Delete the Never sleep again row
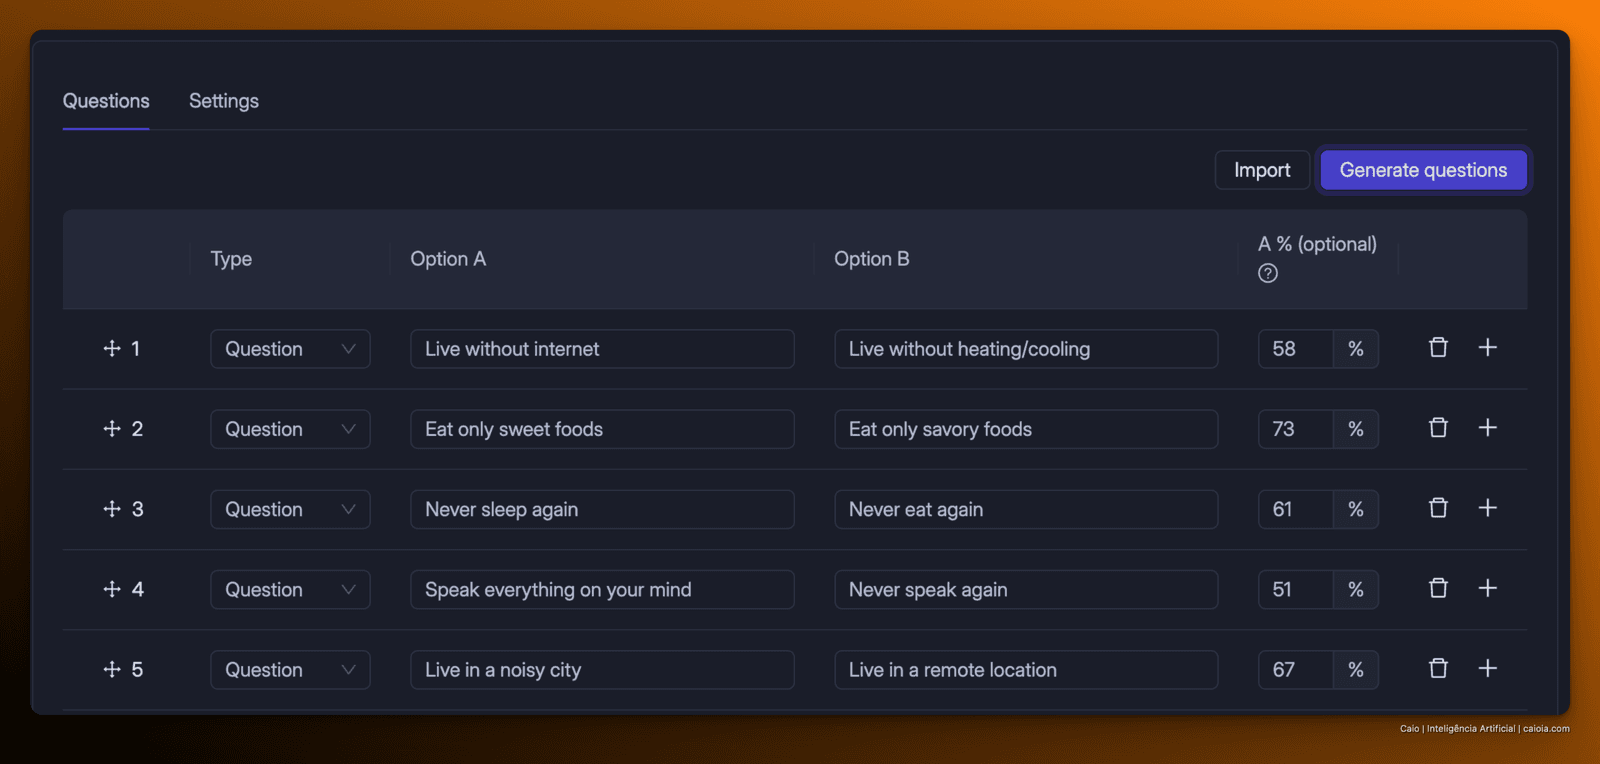The height and width of the screenshot is (764, 1600). 1438,508
